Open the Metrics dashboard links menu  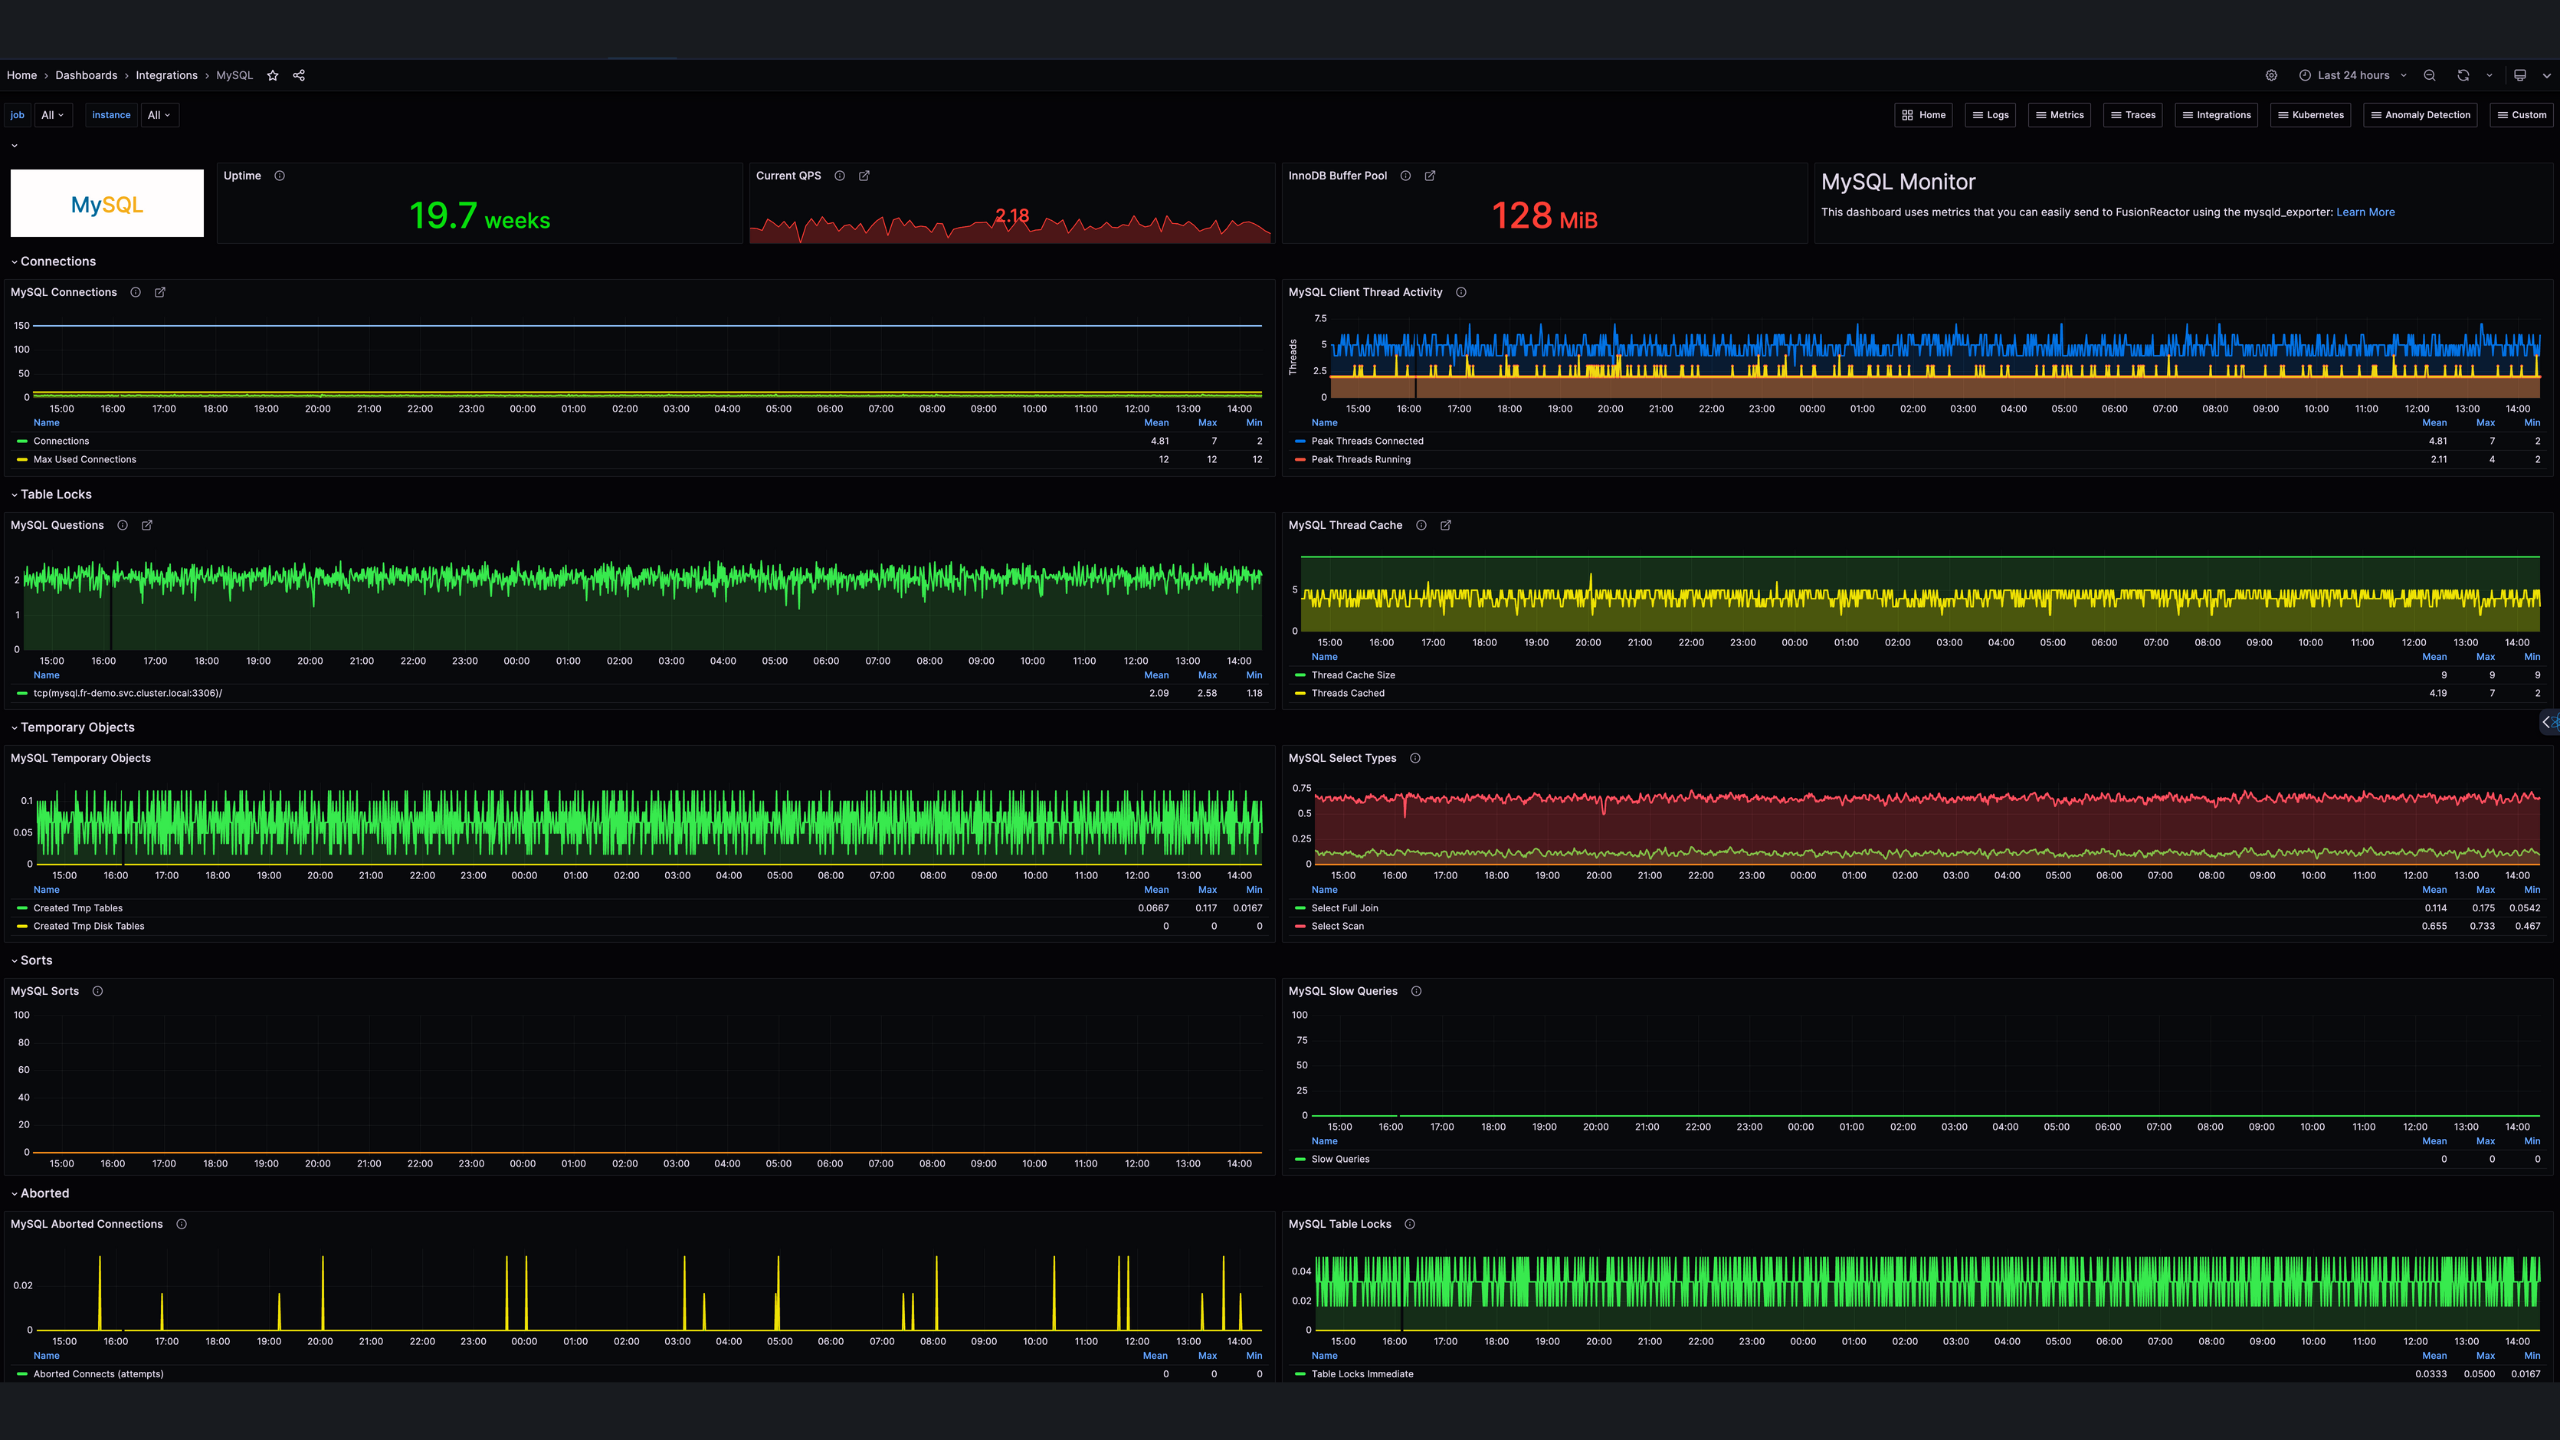point(2059,115)
